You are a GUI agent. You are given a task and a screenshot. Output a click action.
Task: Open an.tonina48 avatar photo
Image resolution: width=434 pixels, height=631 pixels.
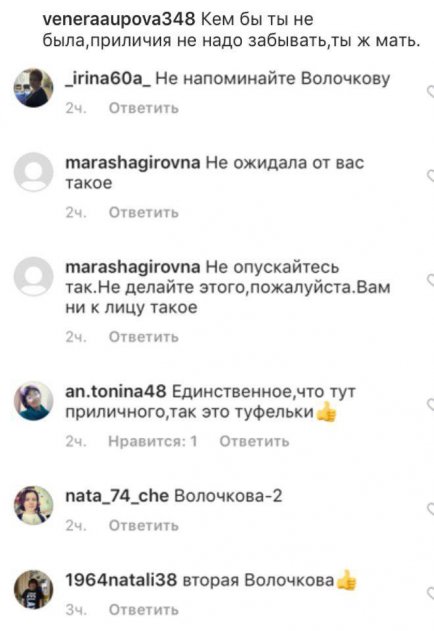click(33, 401)
